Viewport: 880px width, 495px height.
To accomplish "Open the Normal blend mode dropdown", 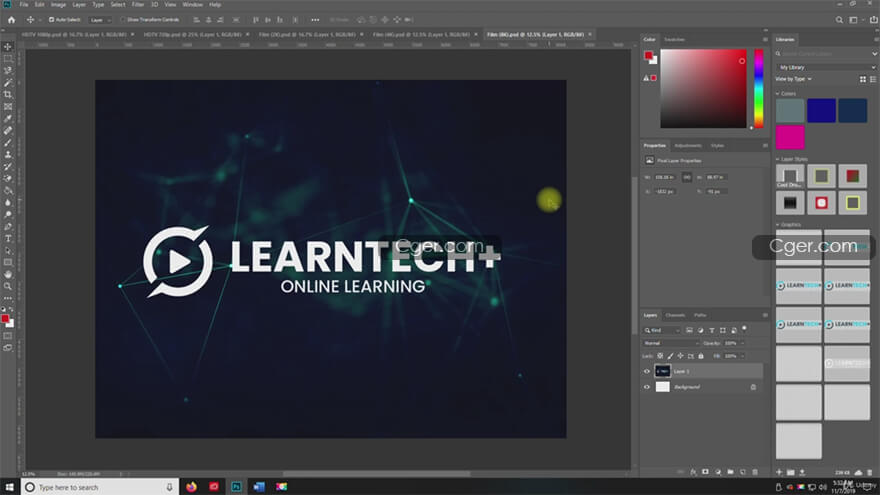I will (x=671, y=343).
